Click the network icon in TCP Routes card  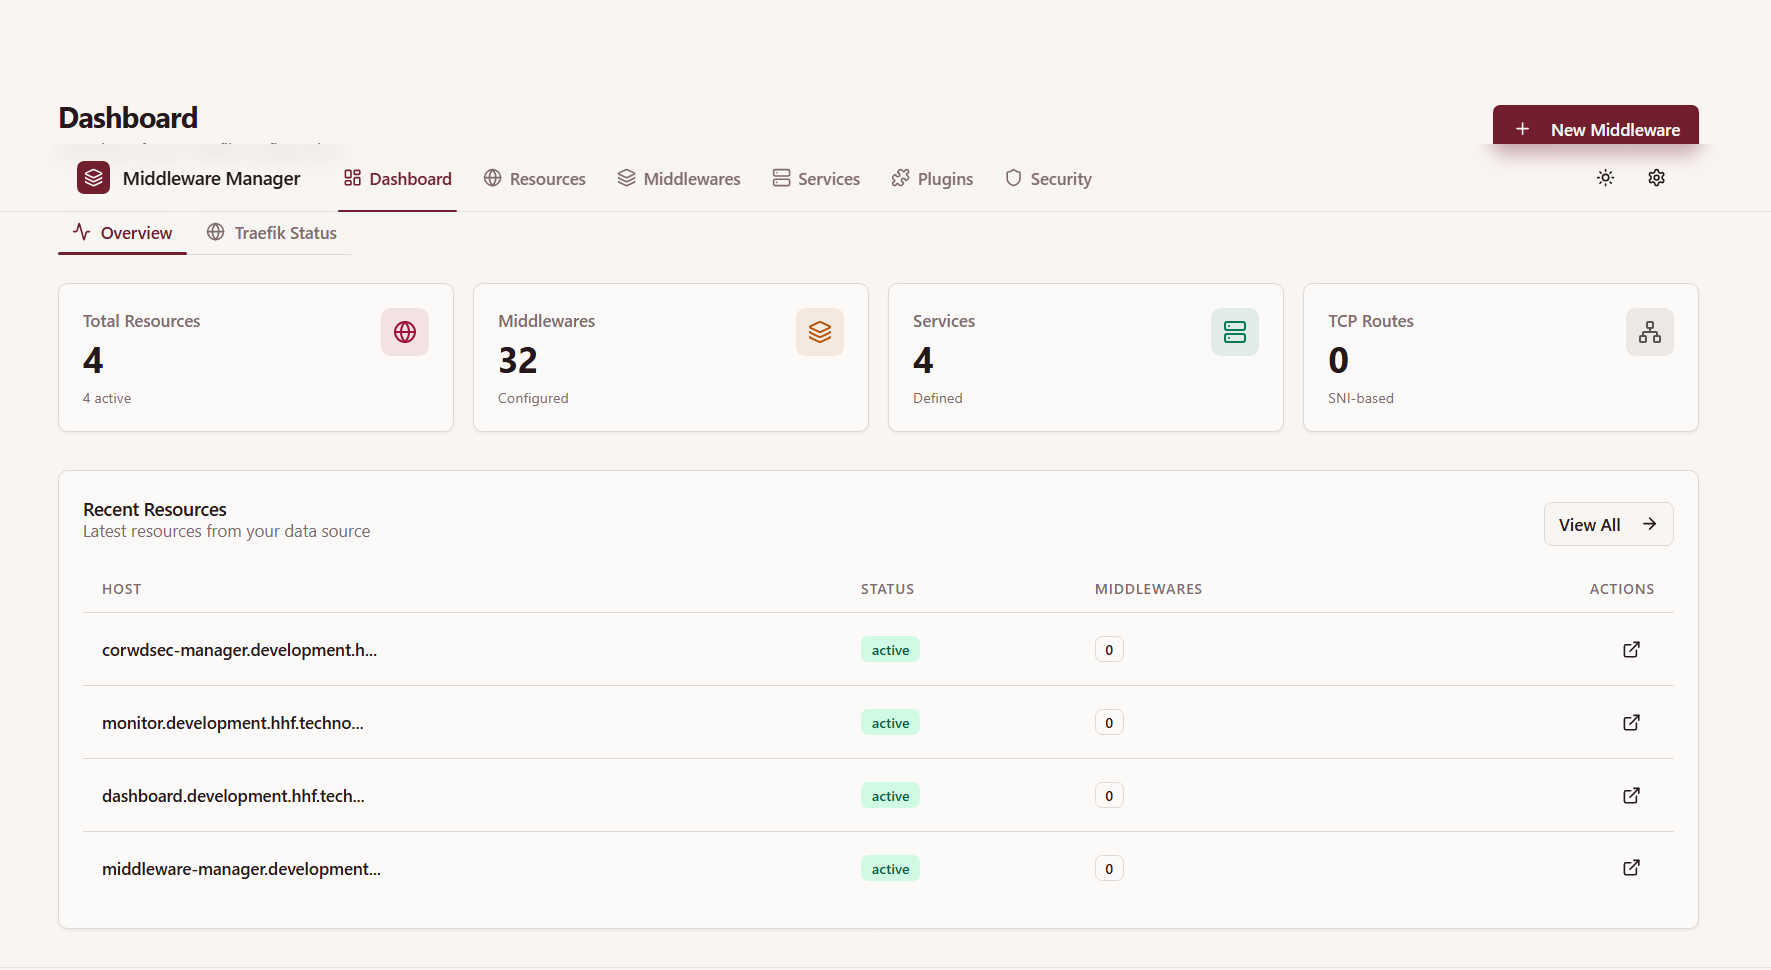click(x=1649, y=332)
